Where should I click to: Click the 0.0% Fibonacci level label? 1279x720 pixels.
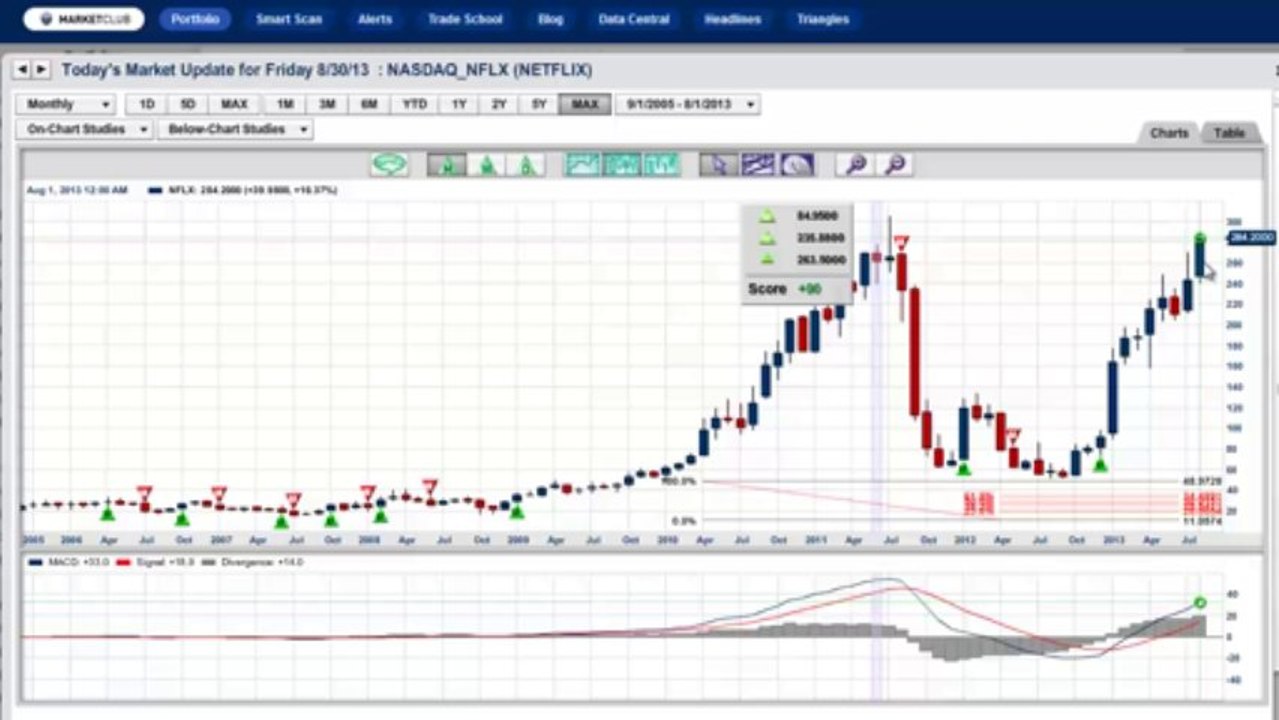[684, 521]
